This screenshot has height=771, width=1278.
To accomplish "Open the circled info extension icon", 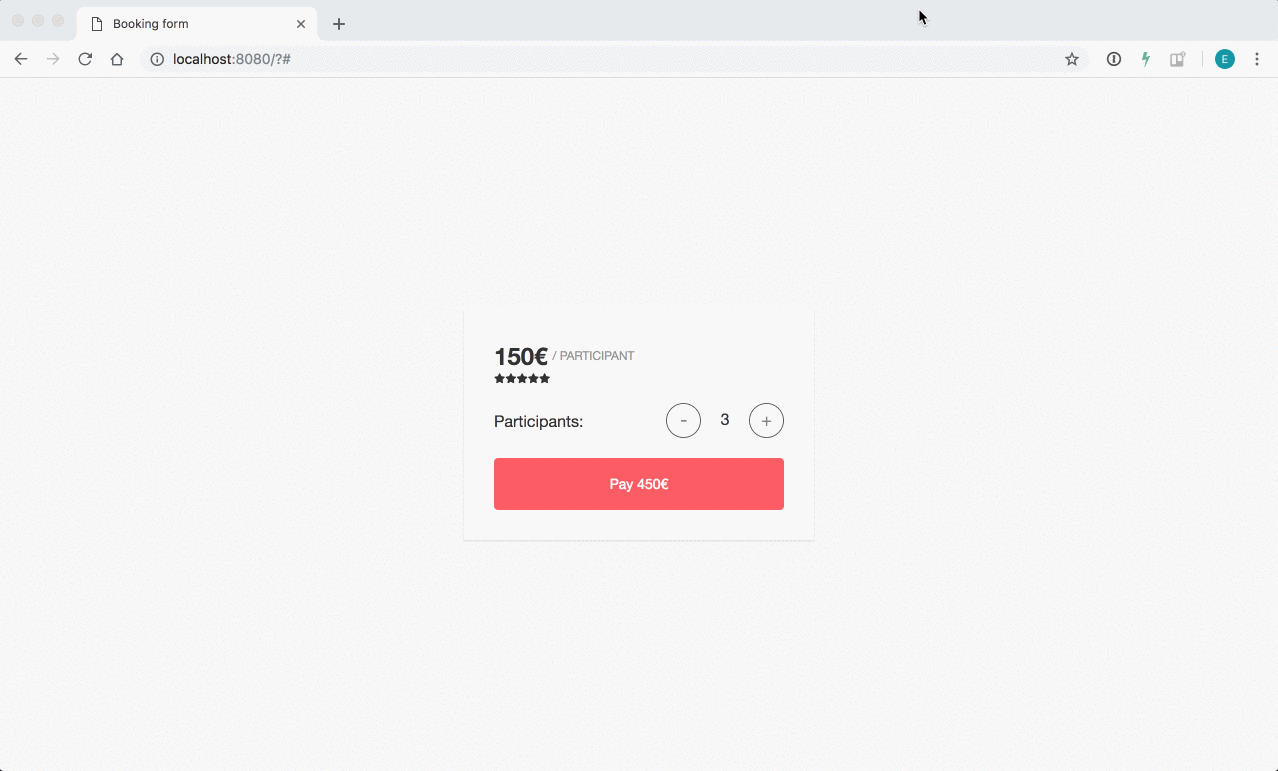I will click(x=1113, y=59).
